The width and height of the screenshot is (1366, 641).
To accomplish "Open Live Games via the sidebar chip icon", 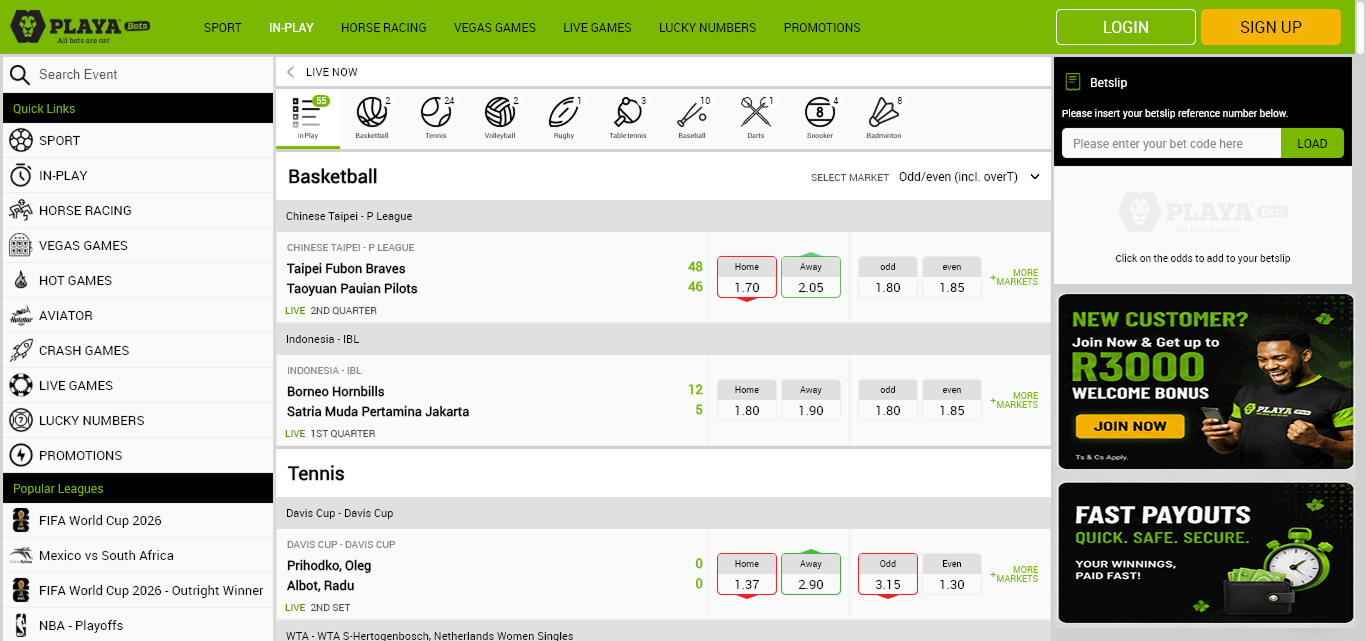I will [x=20, y=385].
